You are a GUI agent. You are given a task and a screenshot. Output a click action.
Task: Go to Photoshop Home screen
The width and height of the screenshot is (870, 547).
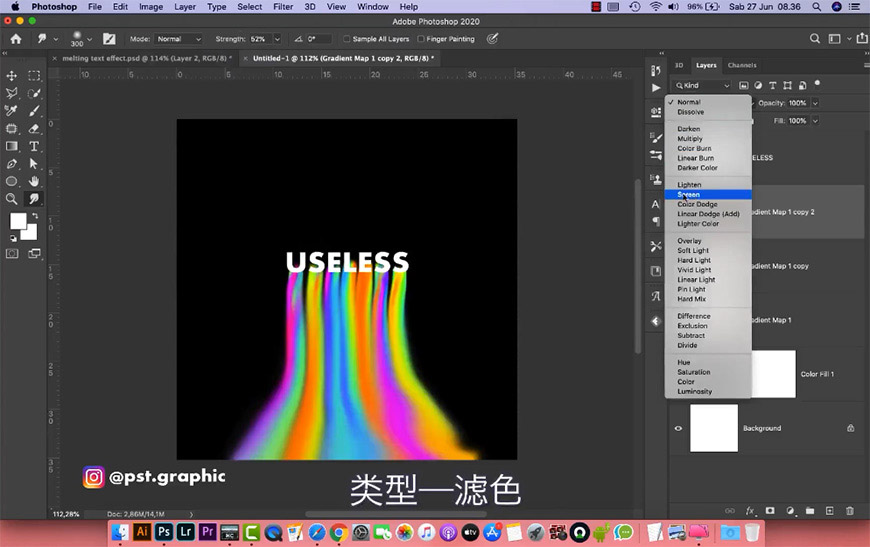[16, 39]
